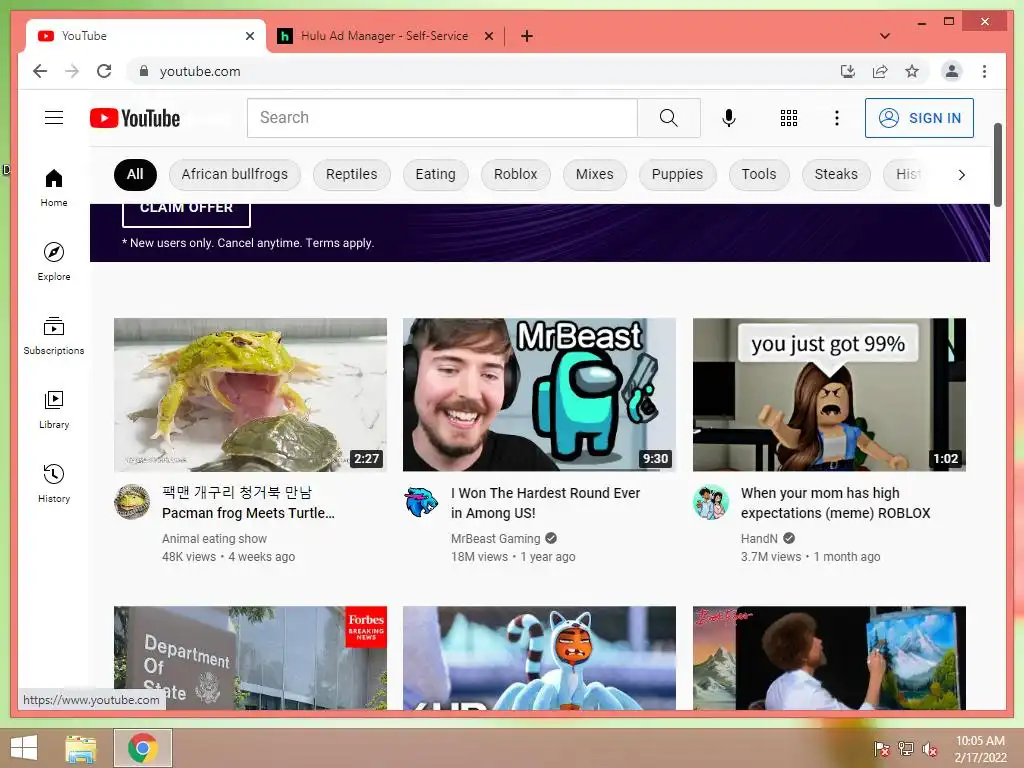1024x768 pixels.
Task: Open HandN channel name link
Action: point(759,539)
